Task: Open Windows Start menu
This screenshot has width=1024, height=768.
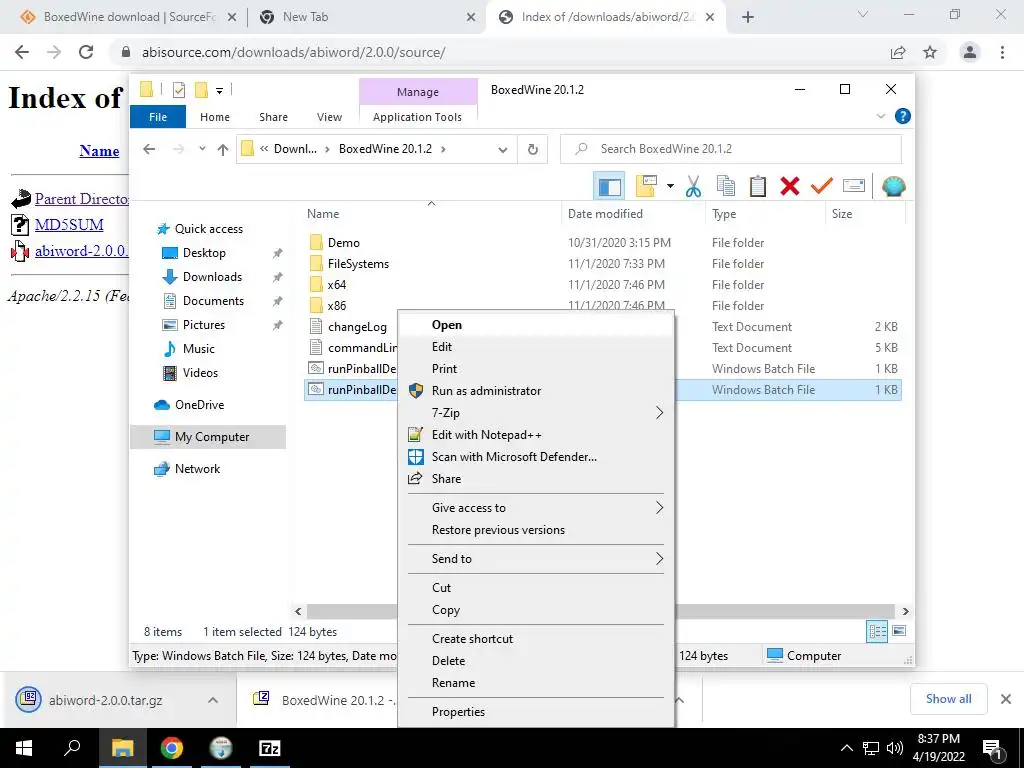Action: [x=24, y=748]
